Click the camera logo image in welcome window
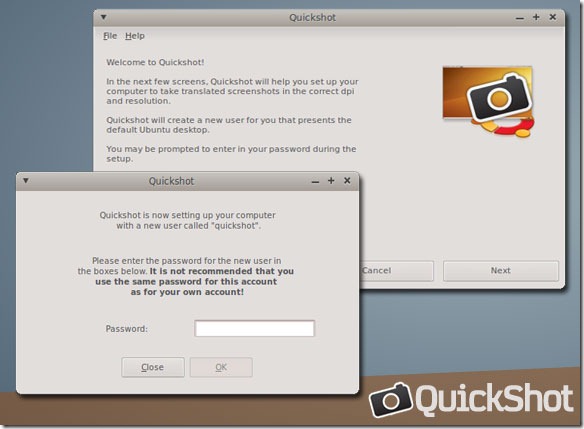This screenshot has height=429, width=584. pyautogui.click(x=489, y=101)
